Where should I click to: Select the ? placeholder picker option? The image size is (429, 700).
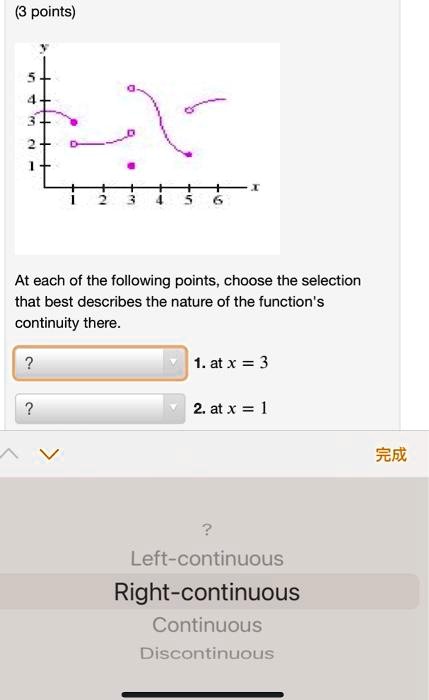pyautogui.click(x=207, y=529)
